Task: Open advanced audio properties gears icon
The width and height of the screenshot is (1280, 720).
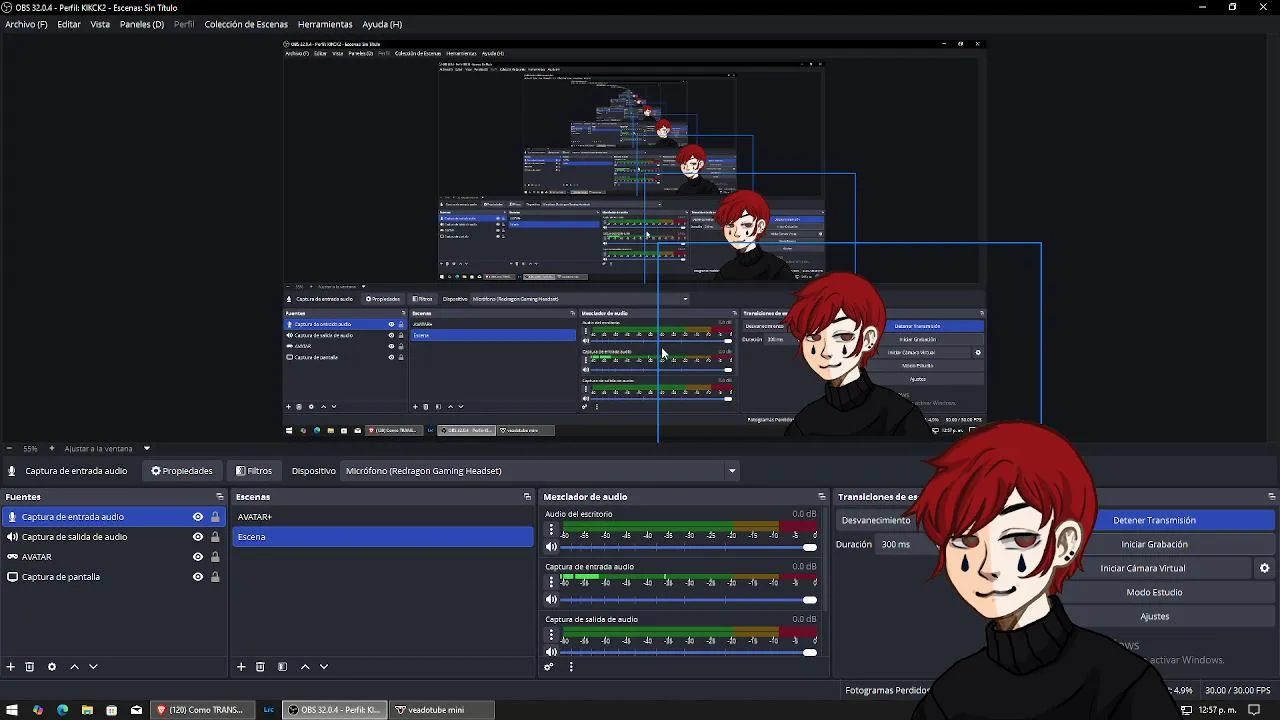Action: click(x=549, y=667)
